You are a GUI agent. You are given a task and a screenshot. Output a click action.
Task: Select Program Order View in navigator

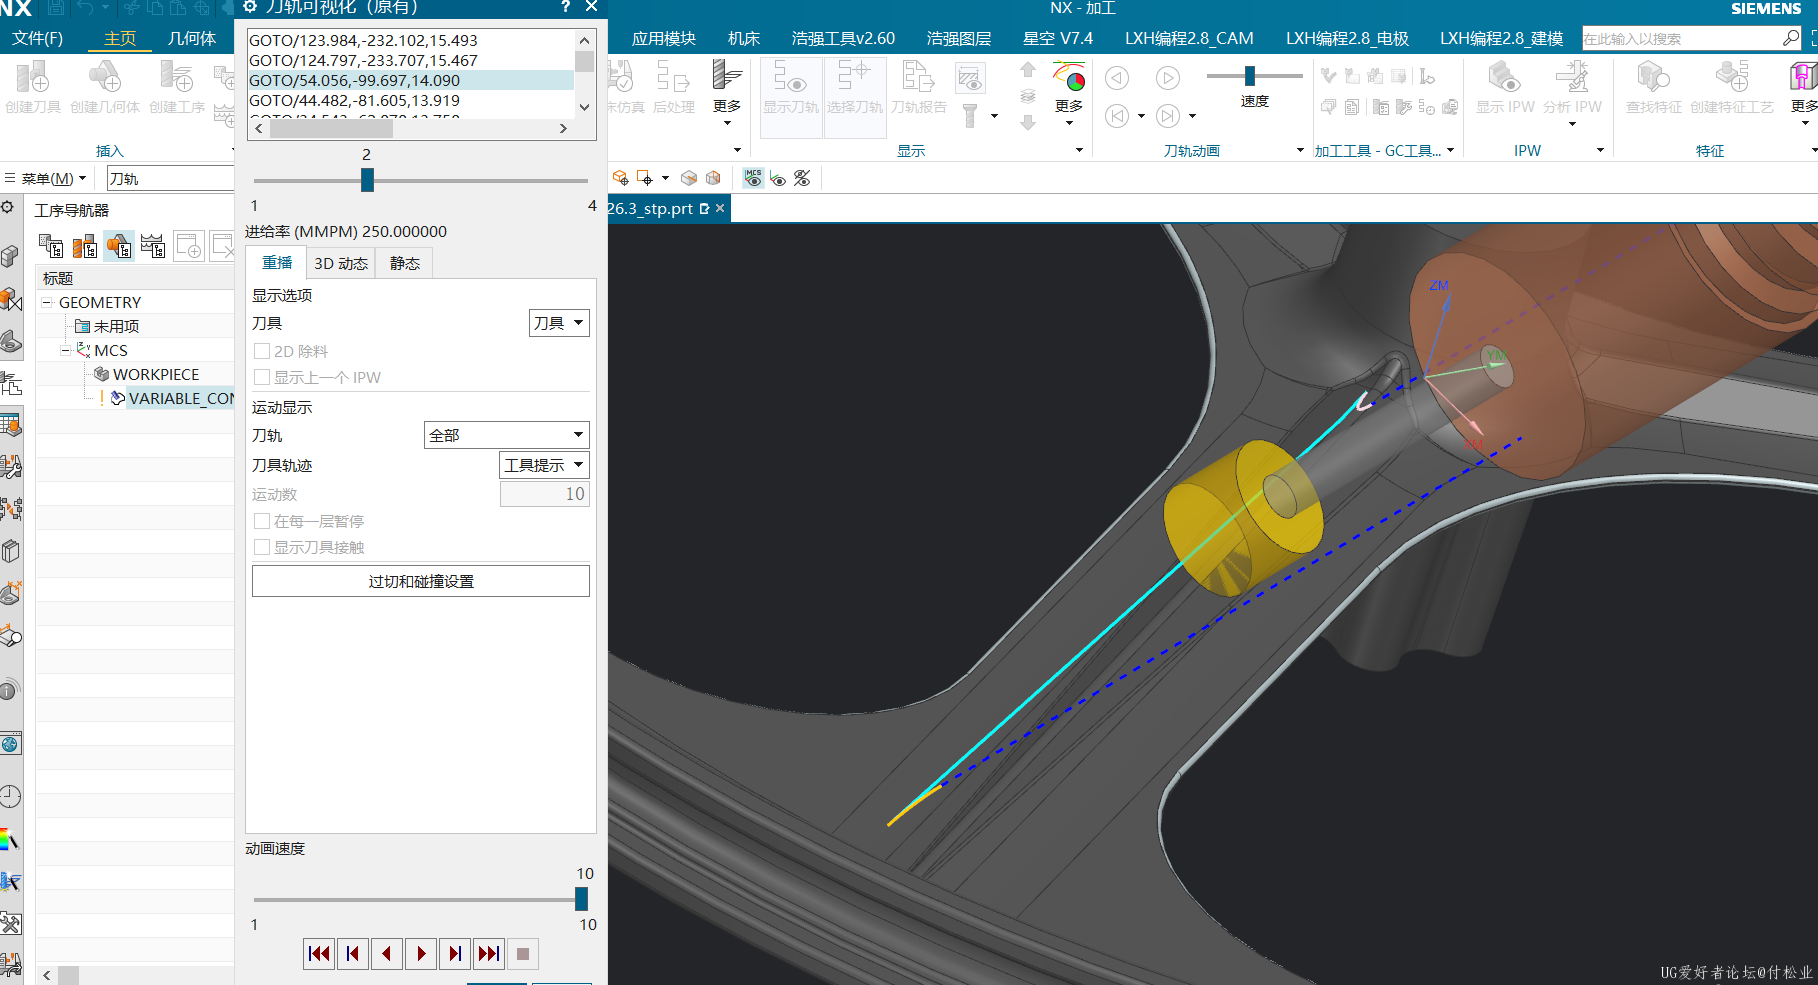50,245
